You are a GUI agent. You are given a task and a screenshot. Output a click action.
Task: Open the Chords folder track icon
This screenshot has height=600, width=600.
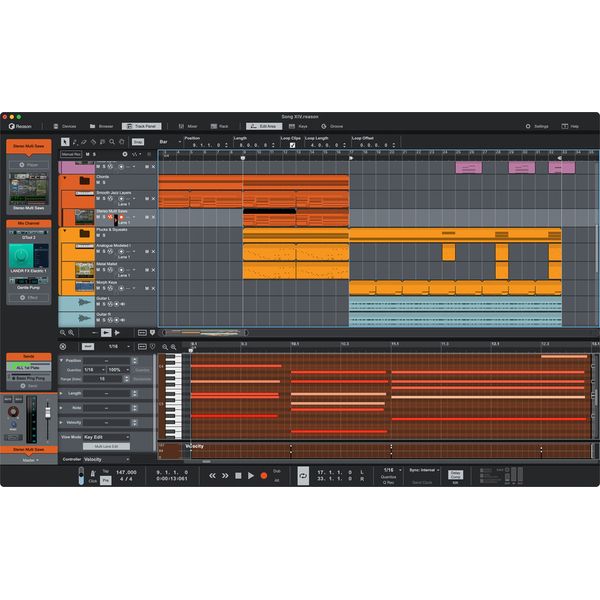click(x=85, y=181)
